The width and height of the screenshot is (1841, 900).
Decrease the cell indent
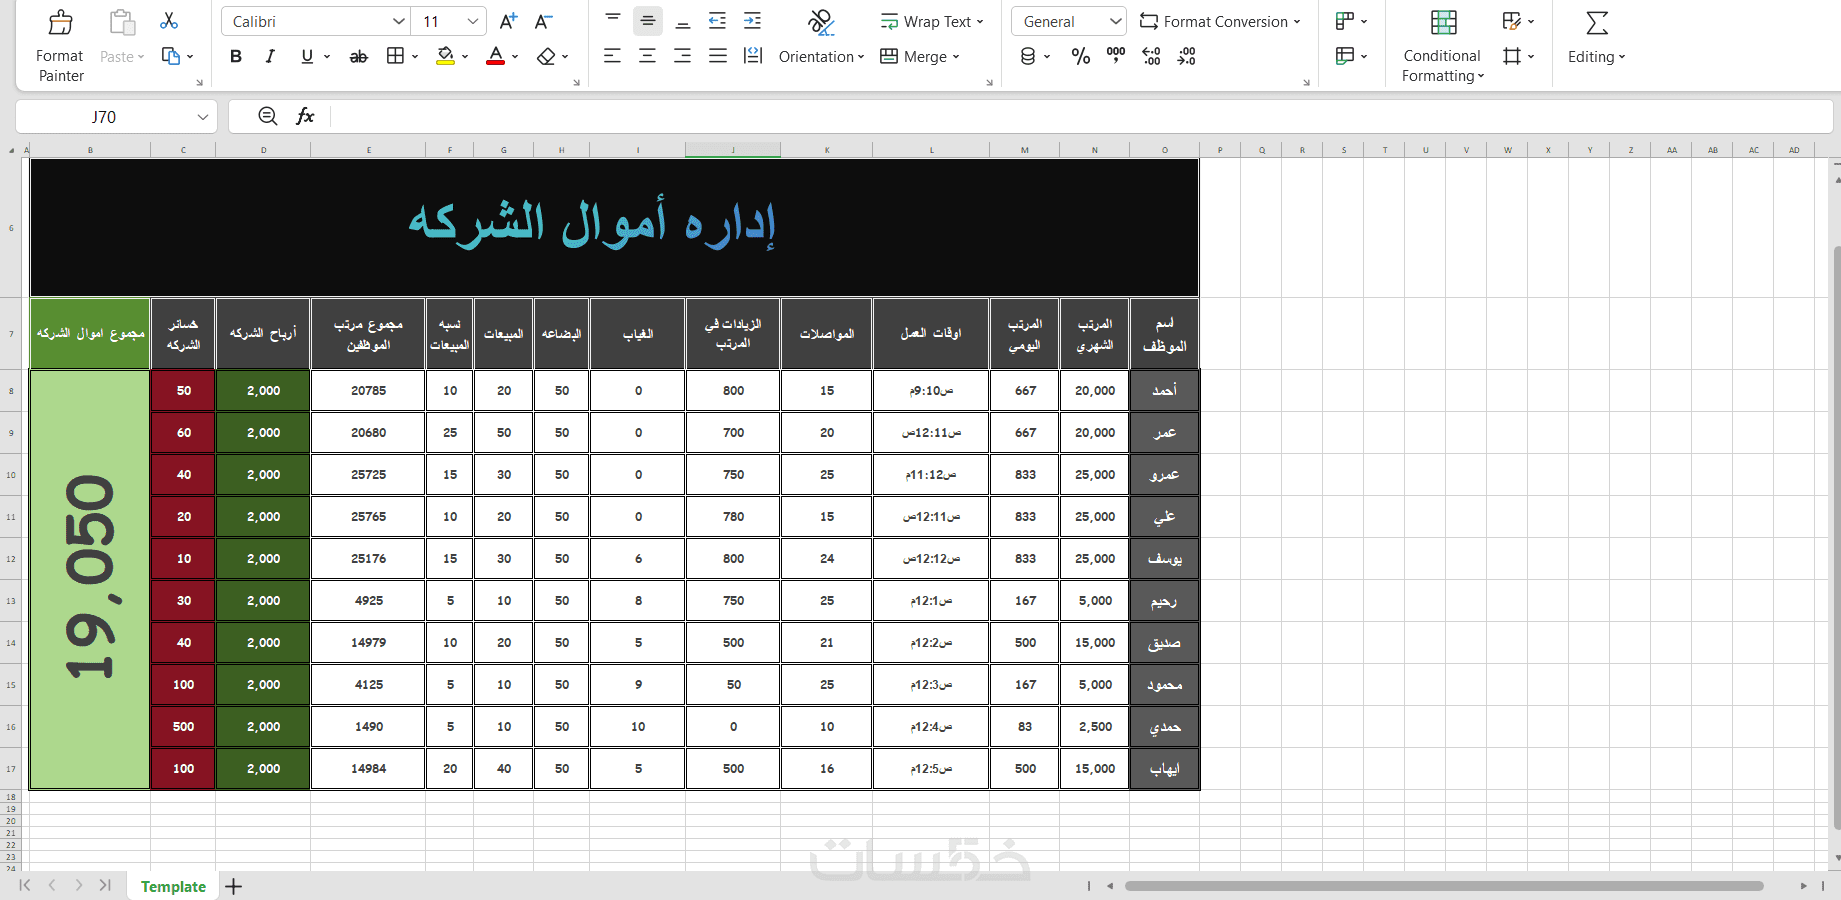(717, 21)
